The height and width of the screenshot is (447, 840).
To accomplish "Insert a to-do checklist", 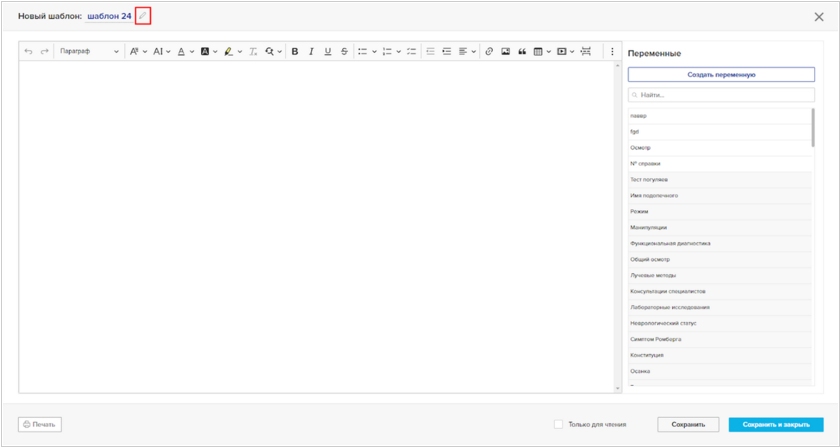I will [411, 51].
